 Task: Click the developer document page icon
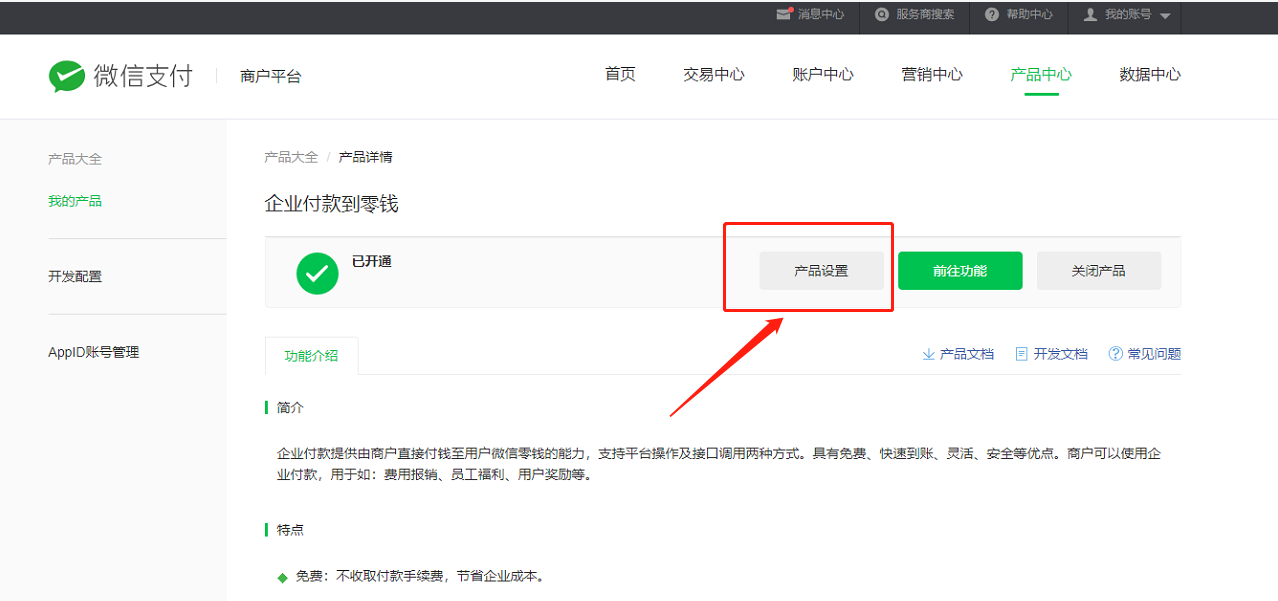(x=1021, y=354)
